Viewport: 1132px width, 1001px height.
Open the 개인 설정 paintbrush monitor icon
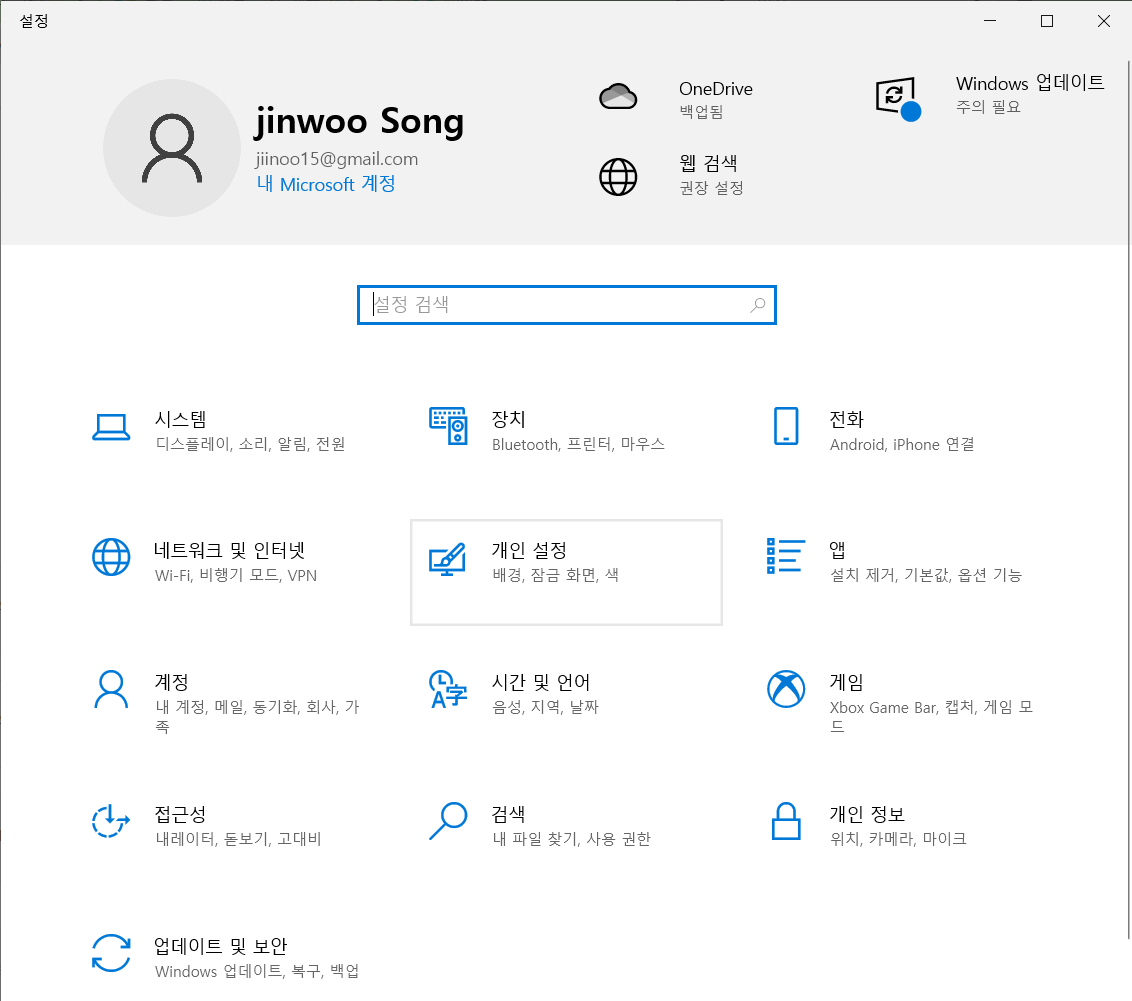pos(448,559)
